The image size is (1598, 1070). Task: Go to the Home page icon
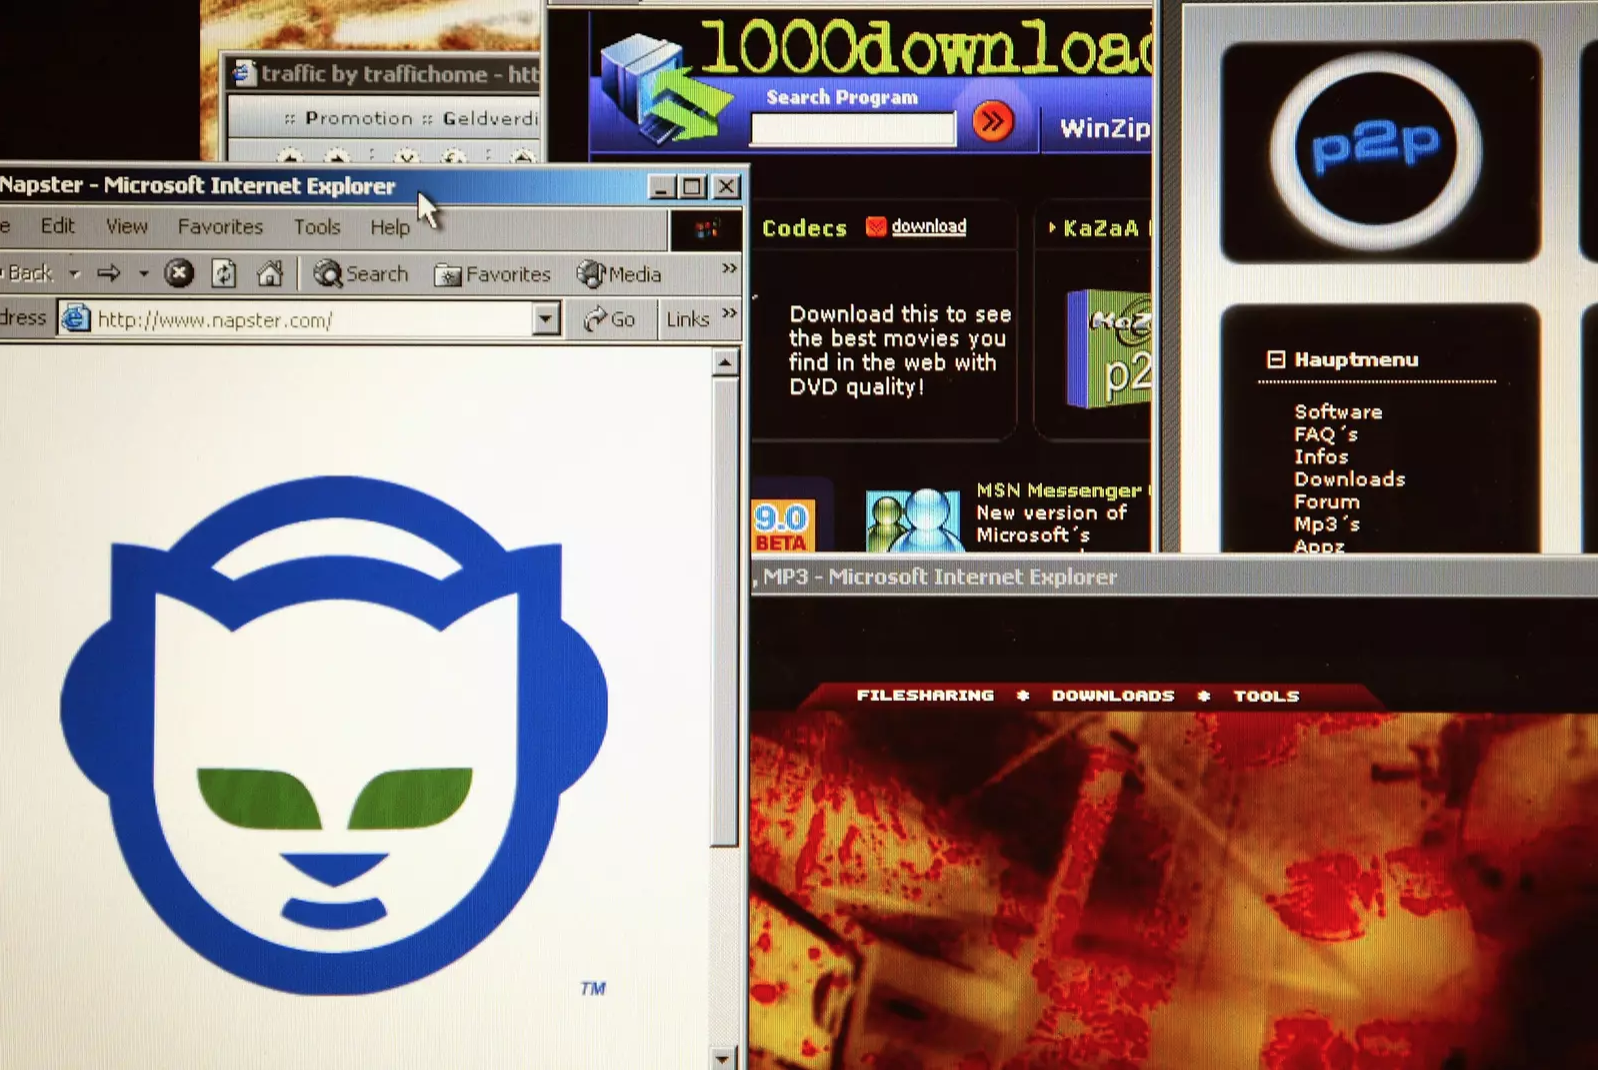(x=270, y=273)
